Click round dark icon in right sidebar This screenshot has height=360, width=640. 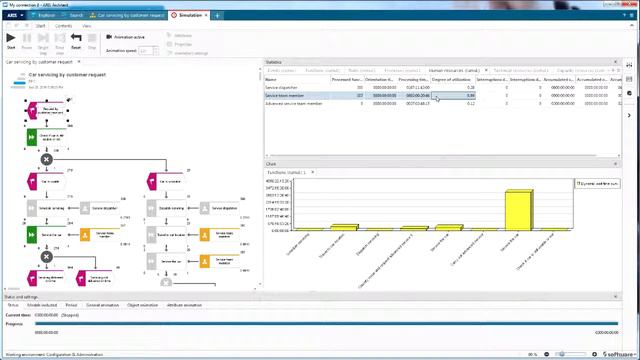(x=629, y=93)
